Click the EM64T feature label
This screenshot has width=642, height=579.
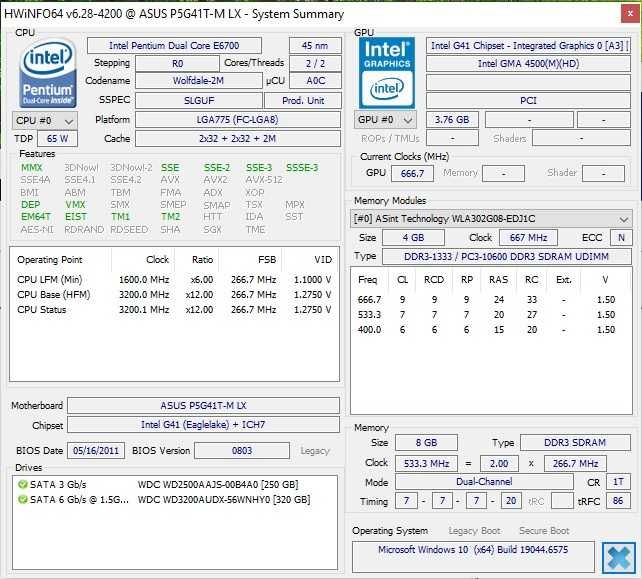click(36, 217)
